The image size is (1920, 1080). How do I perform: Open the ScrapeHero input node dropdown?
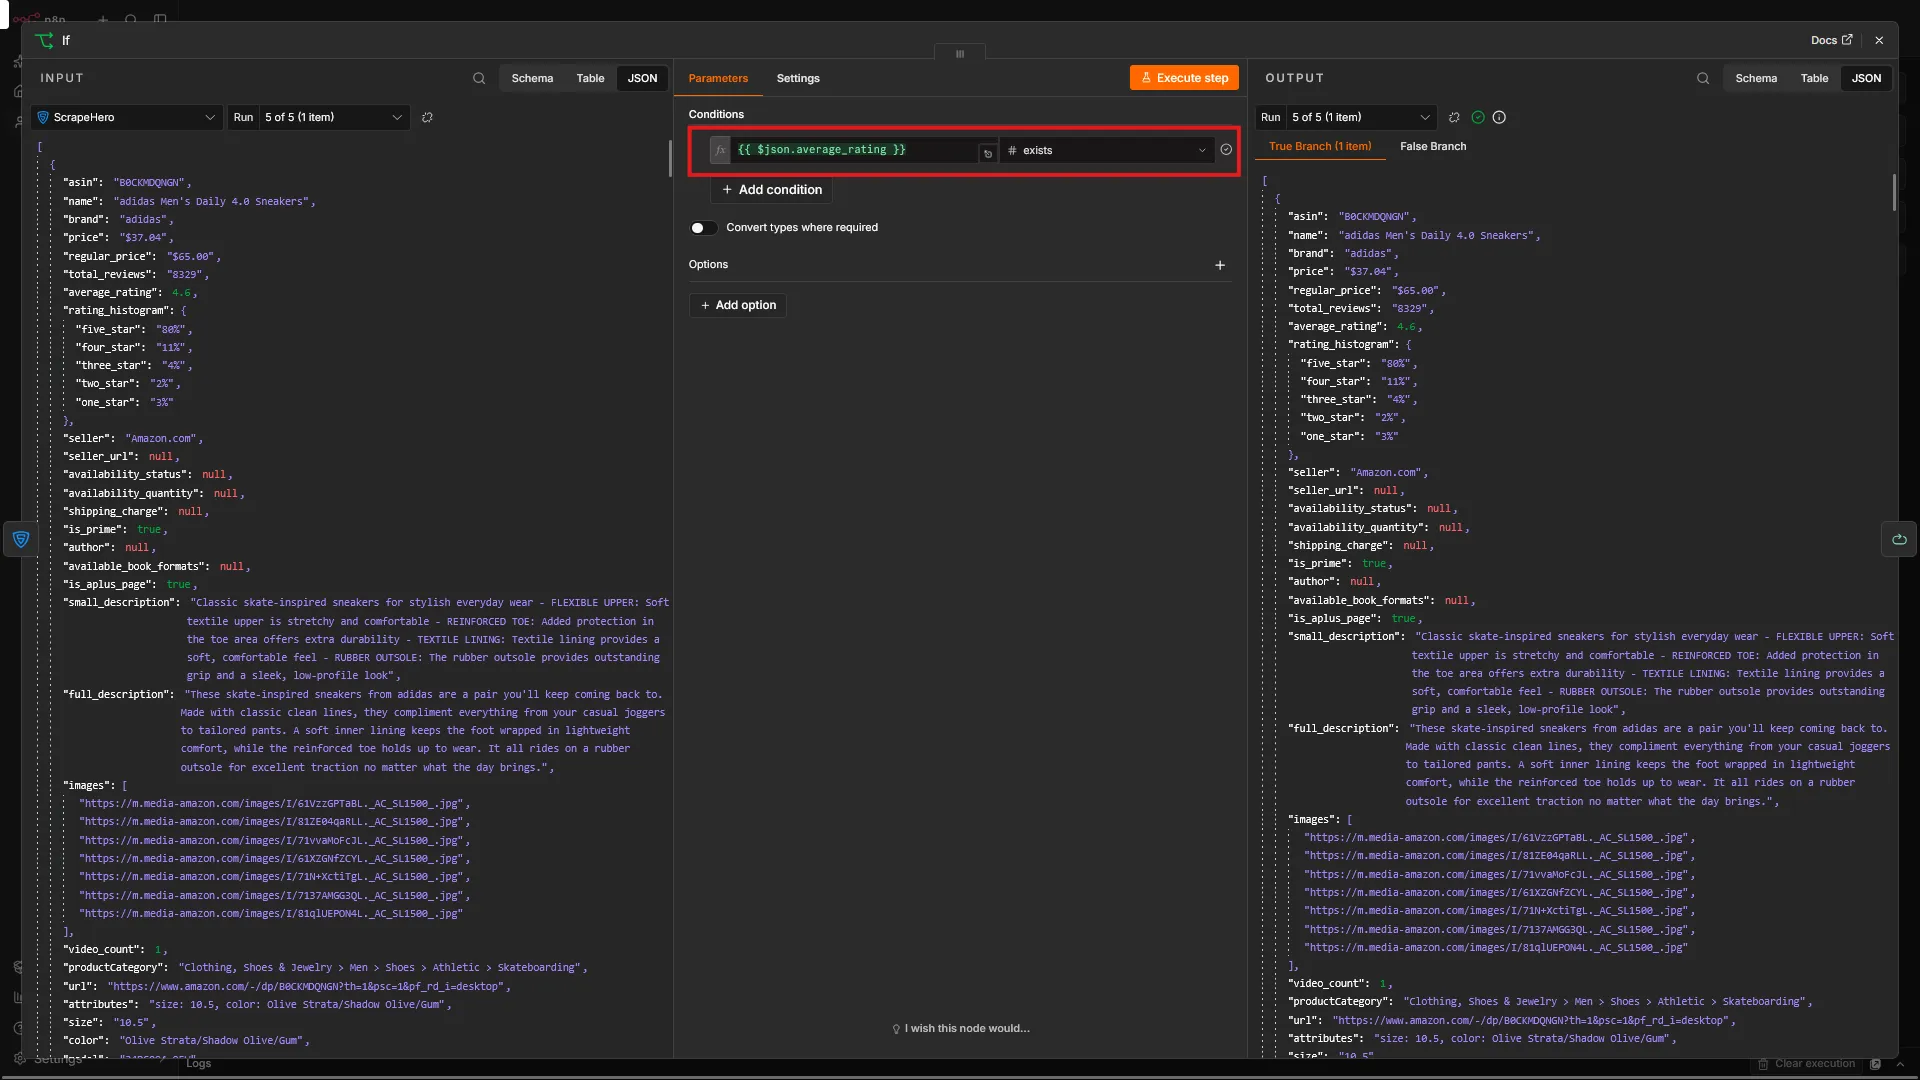(x=126, y=117)
